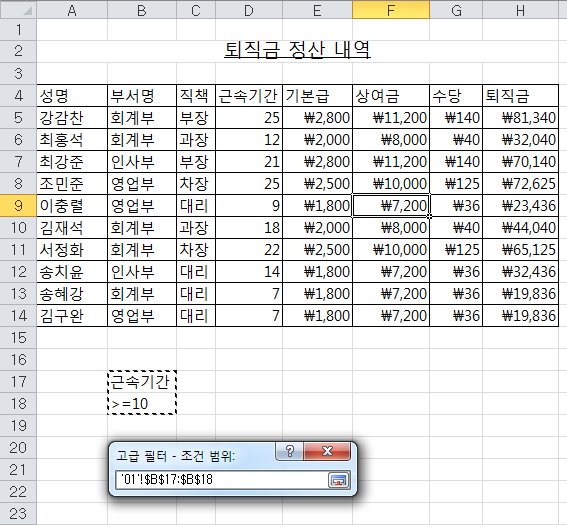Select row 4 header
The height and width of the screenshot is (525, 567).
18,95
